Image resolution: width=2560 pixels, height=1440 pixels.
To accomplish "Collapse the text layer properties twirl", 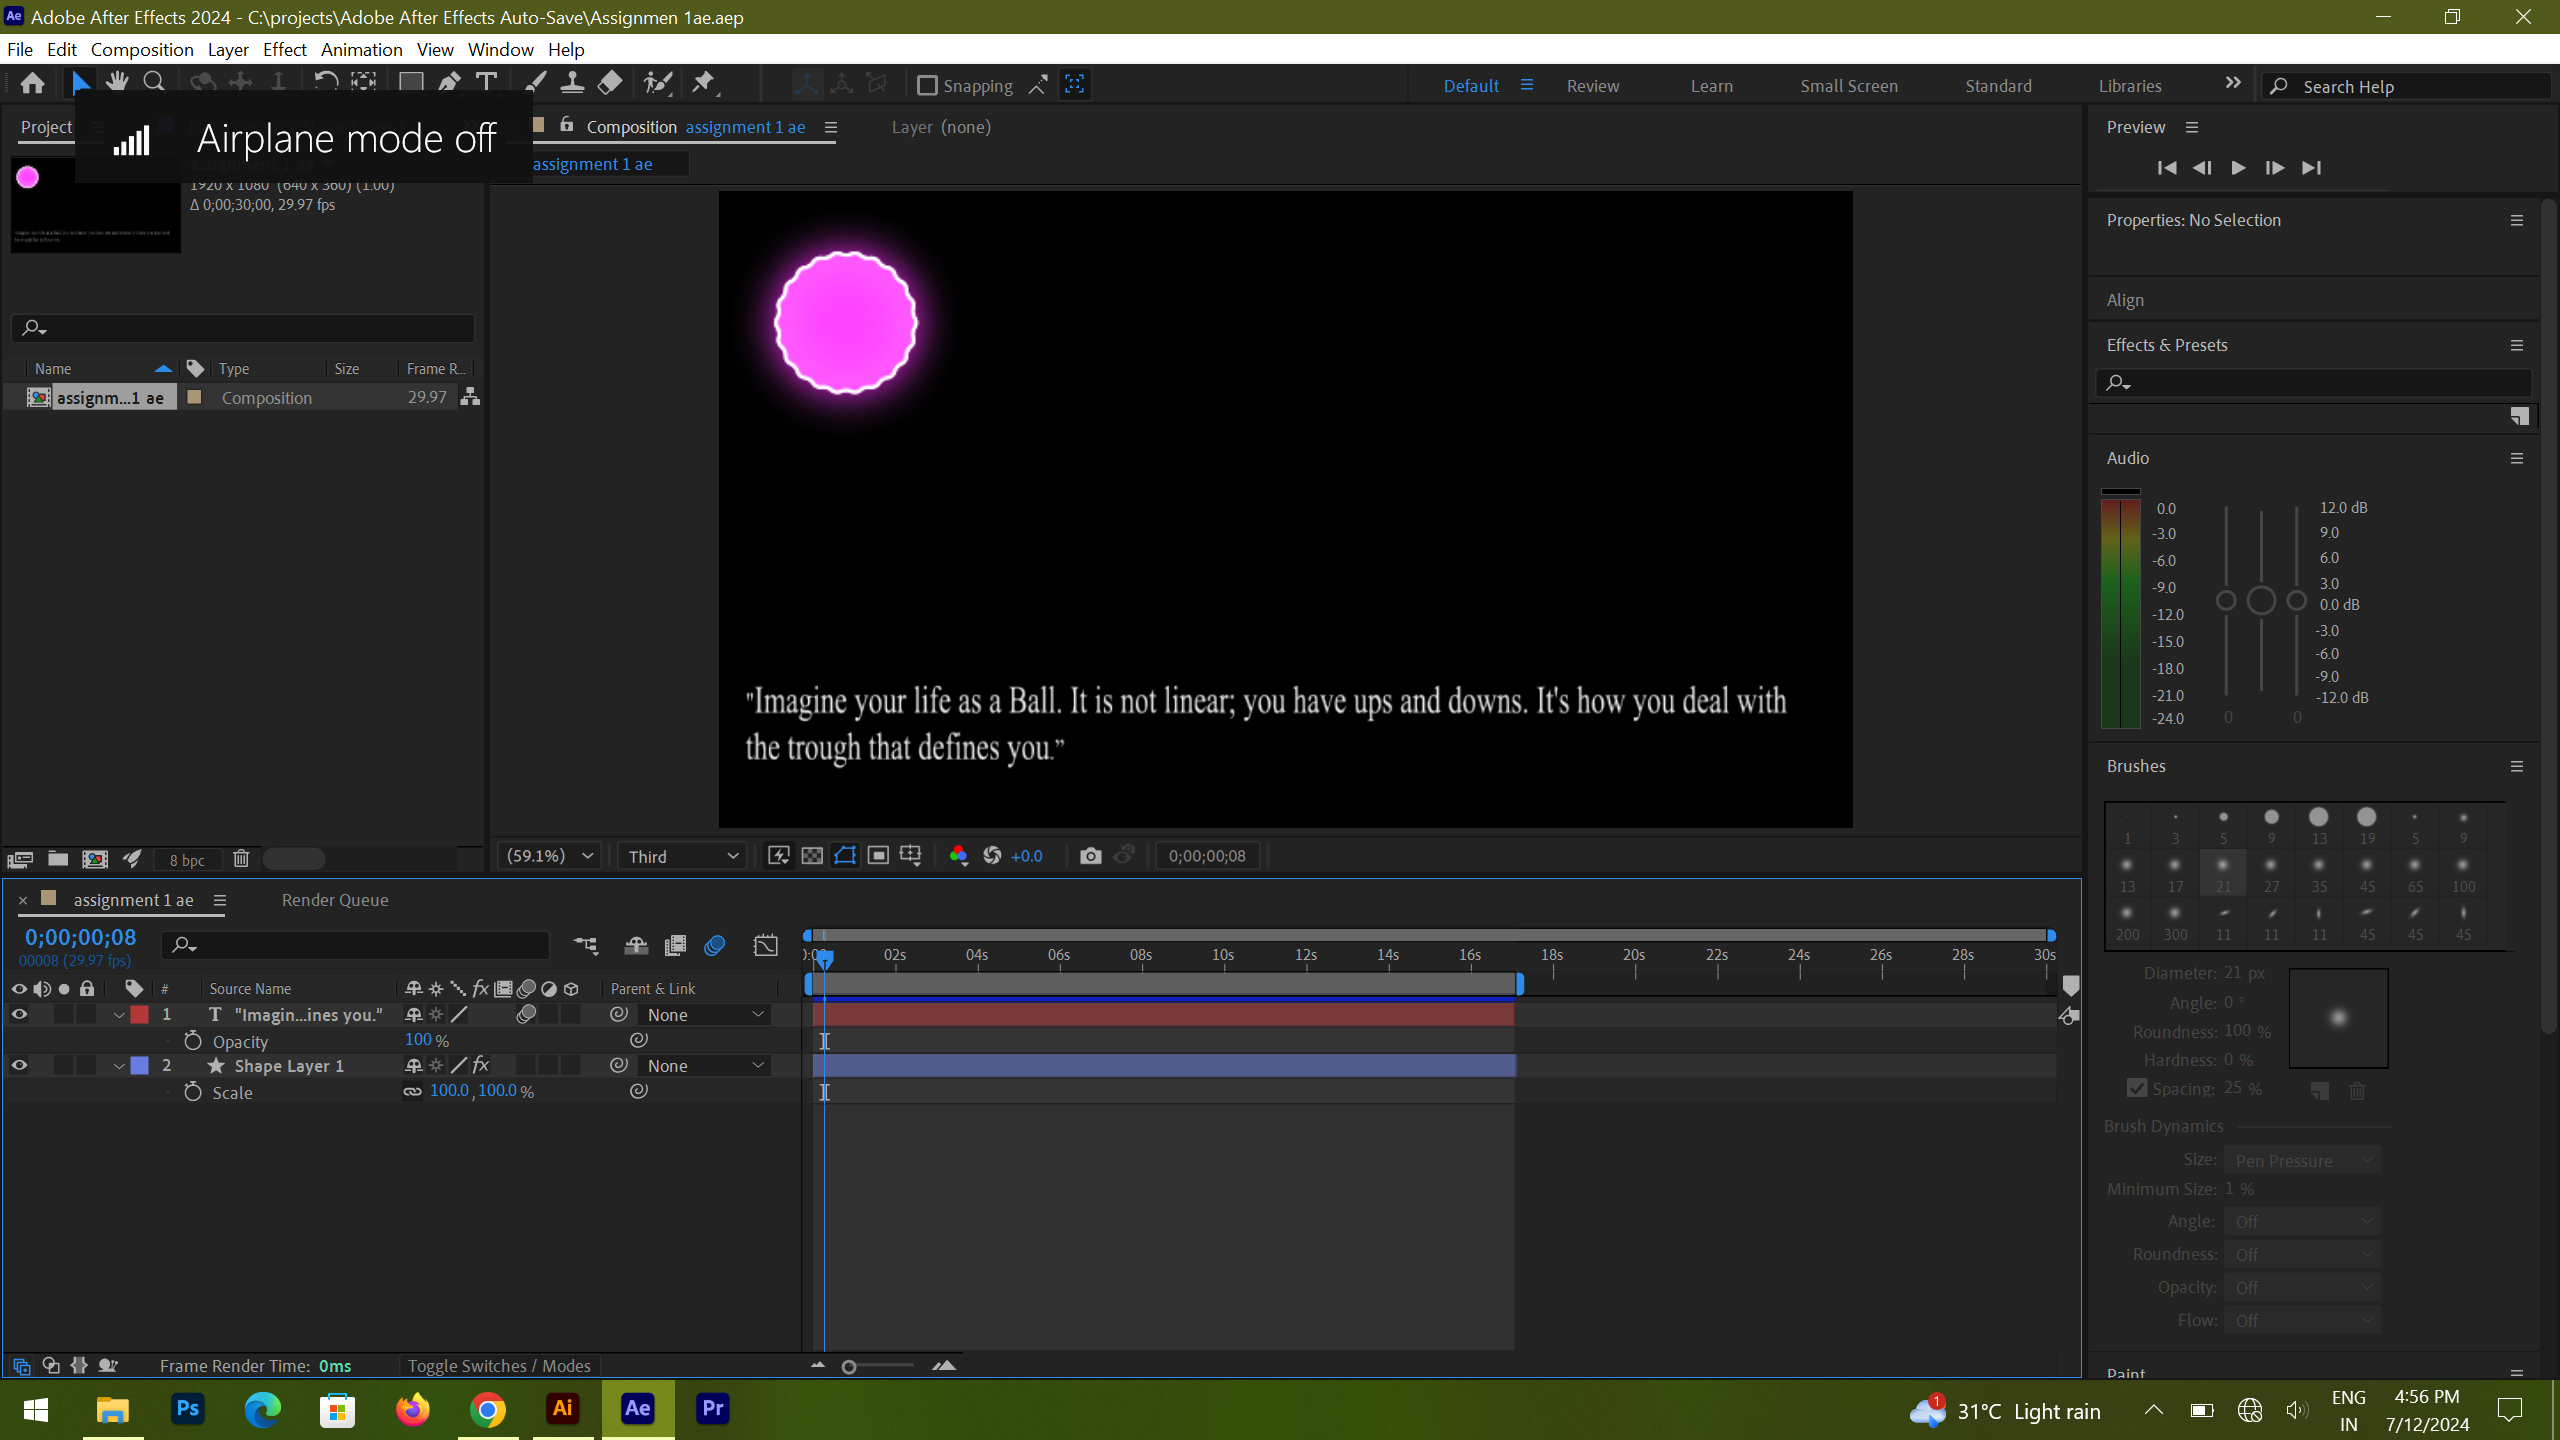I will coord(119,1015).
